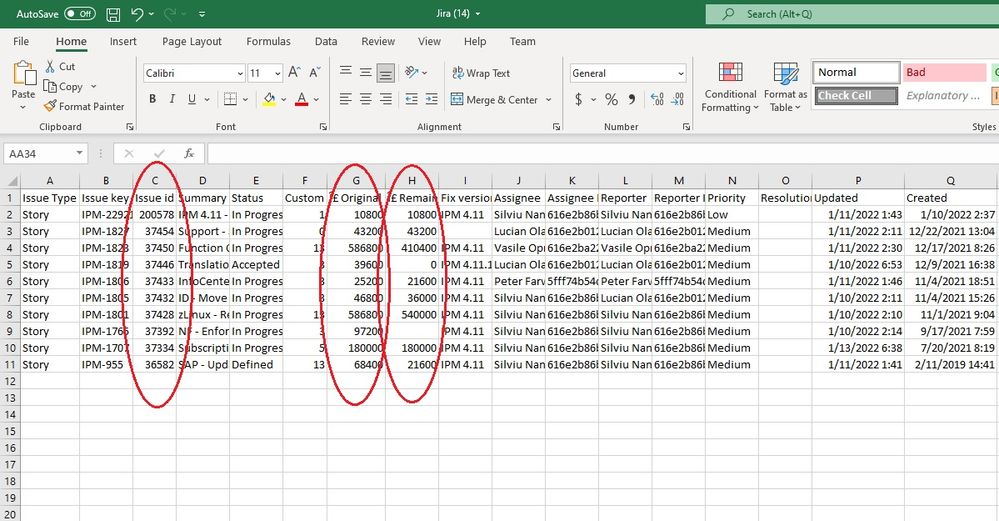
Task: Open the View tab
Action: point(429,41)
